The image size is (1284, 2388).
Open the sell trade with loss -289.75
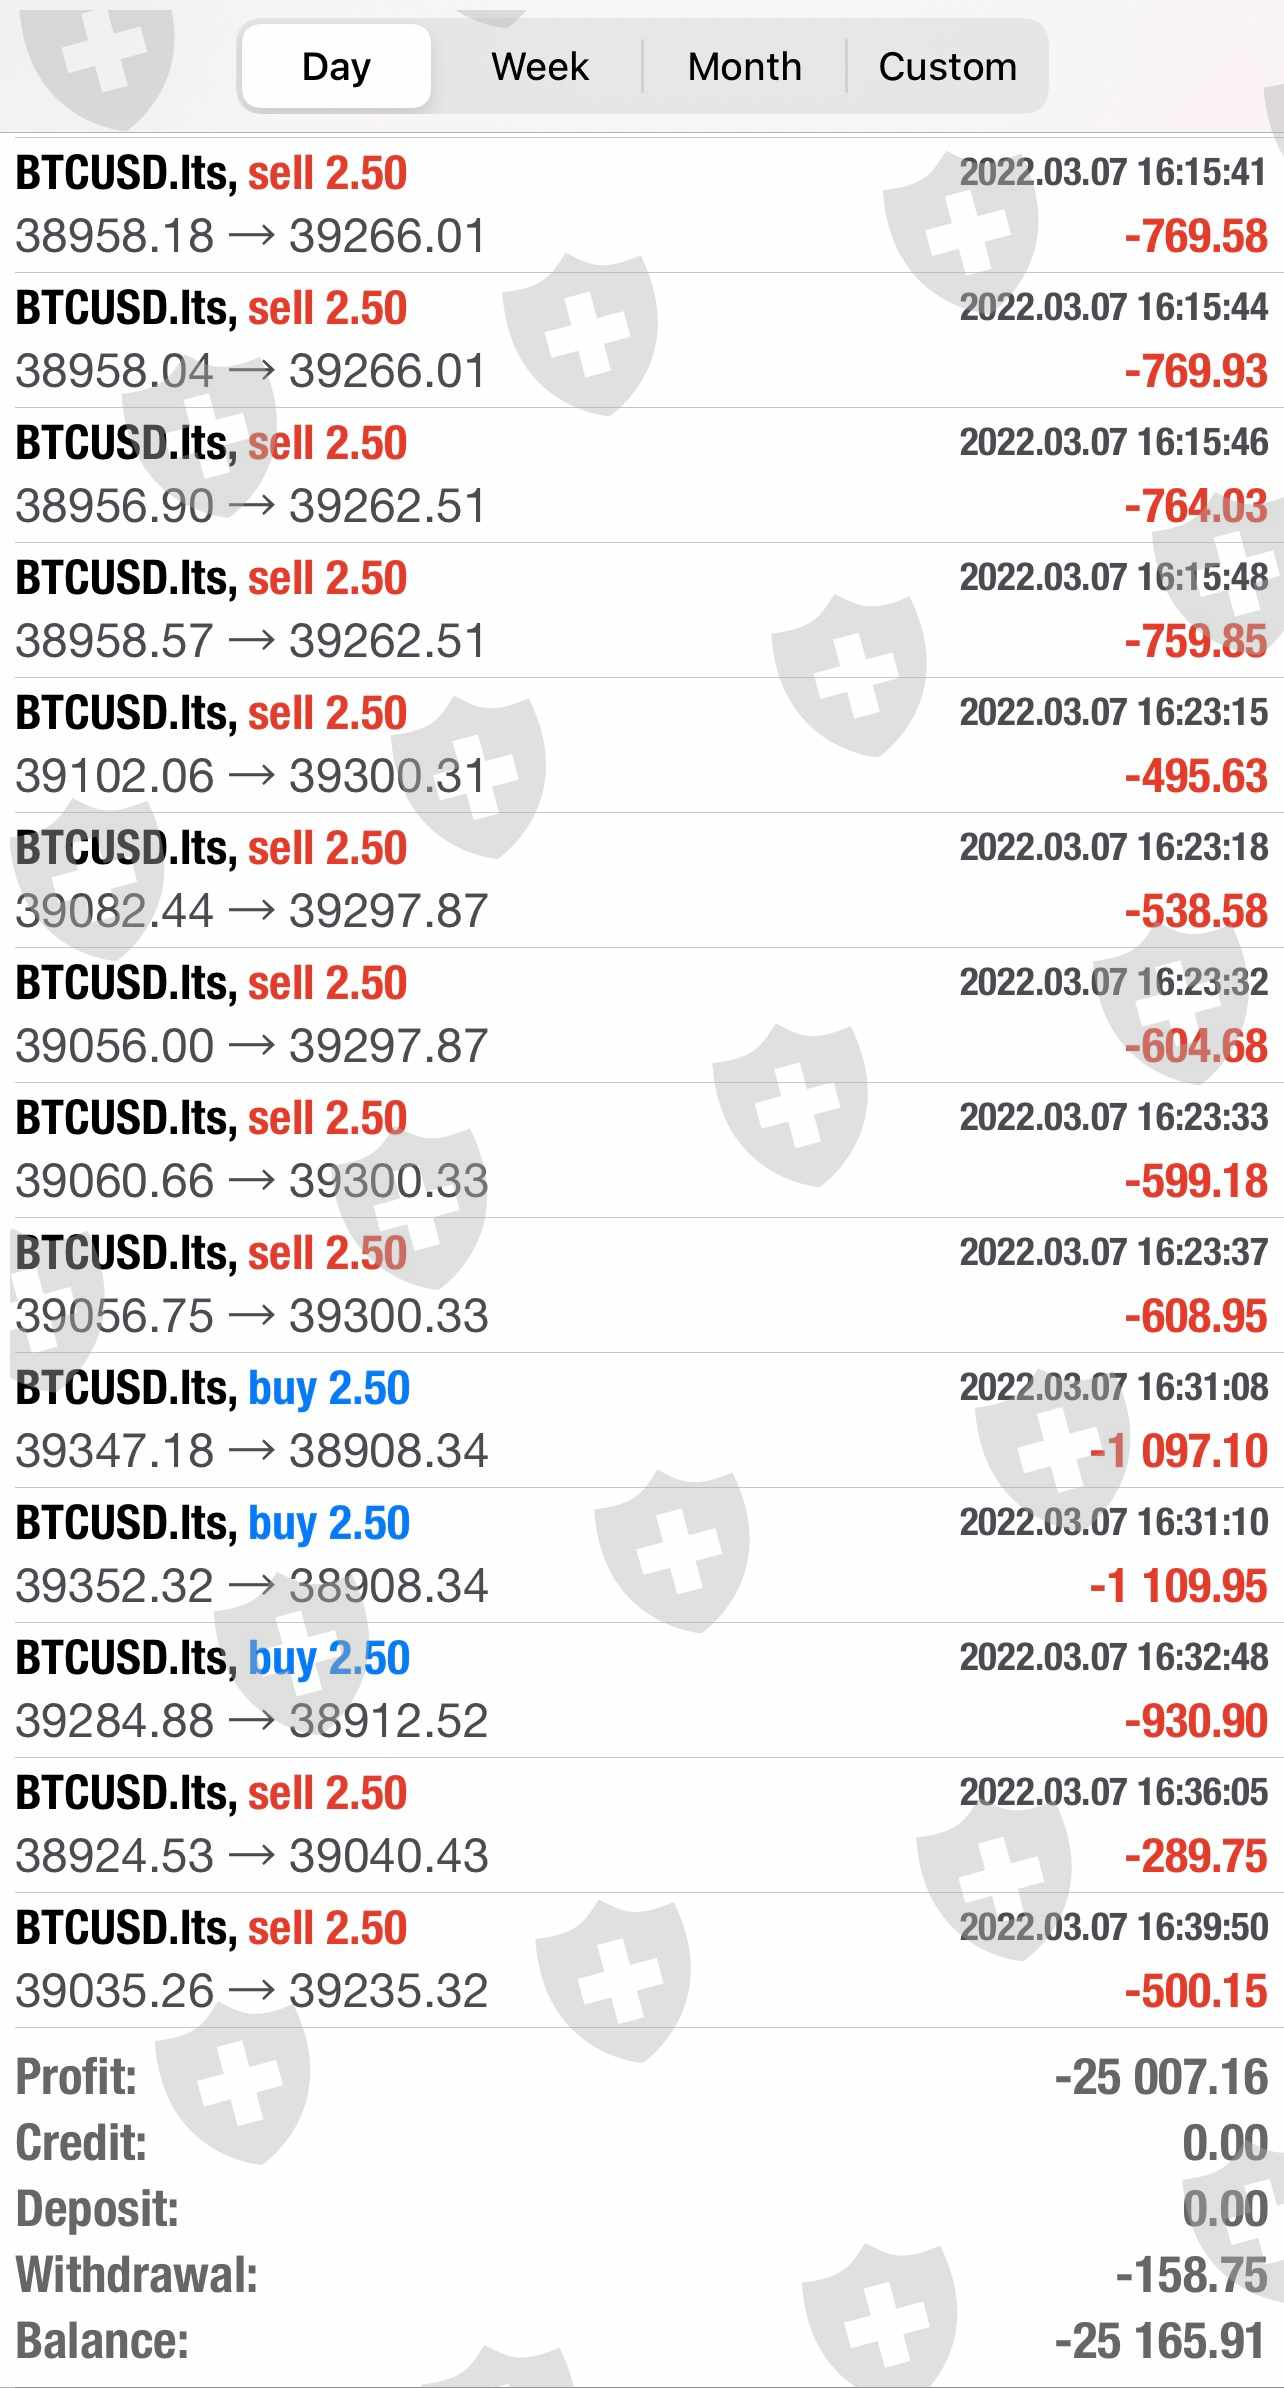coord(640,1825)
